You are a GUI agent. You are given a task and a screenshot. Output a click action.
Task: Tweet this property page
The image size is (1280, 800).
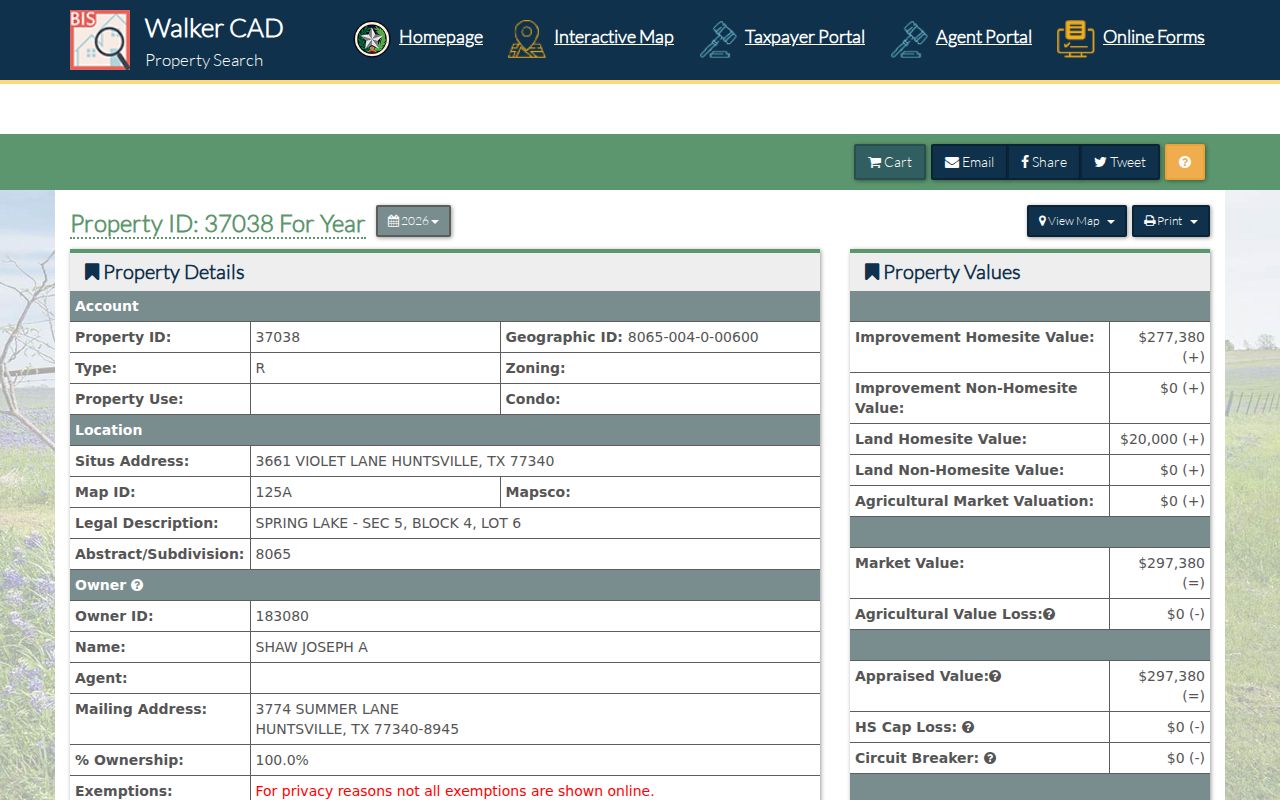coord(1120,162)
